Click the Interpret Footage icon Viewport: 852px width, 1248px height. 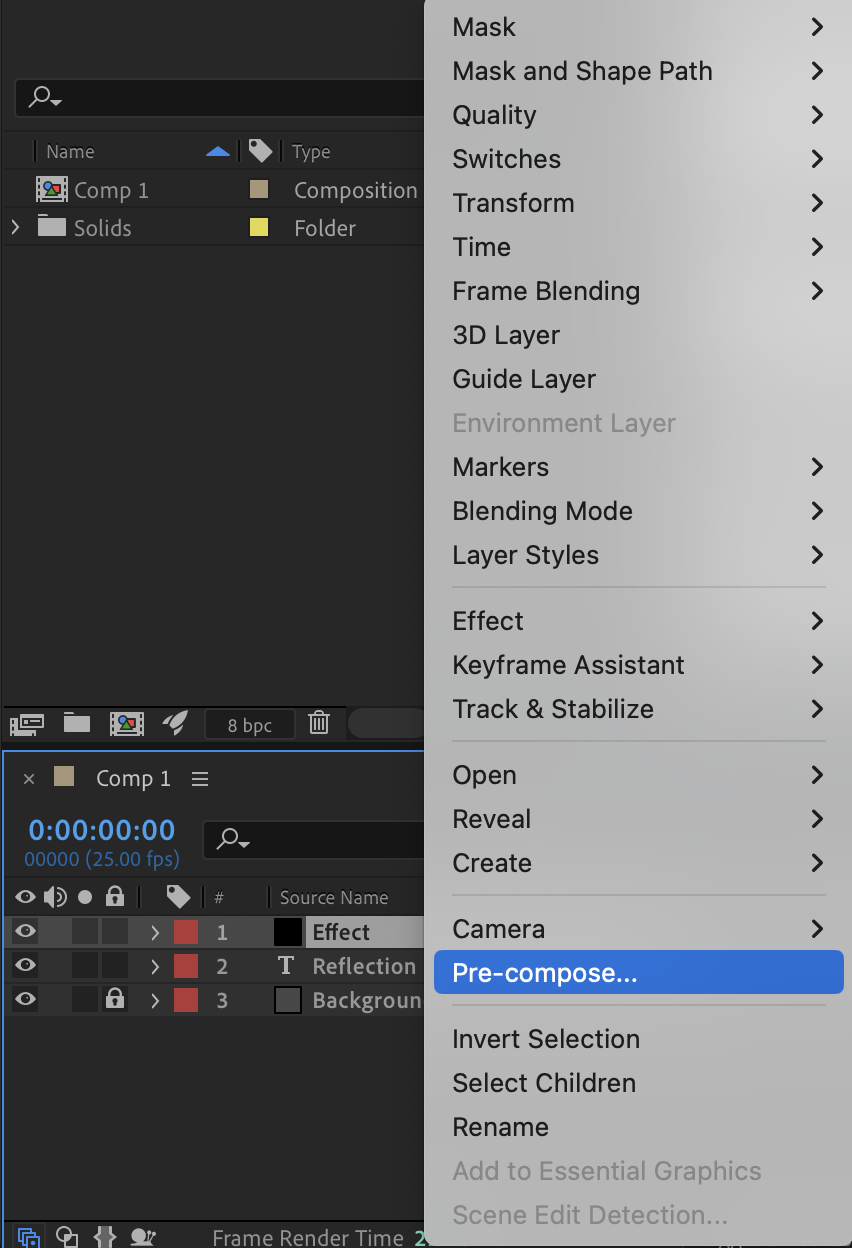point(26,723)
